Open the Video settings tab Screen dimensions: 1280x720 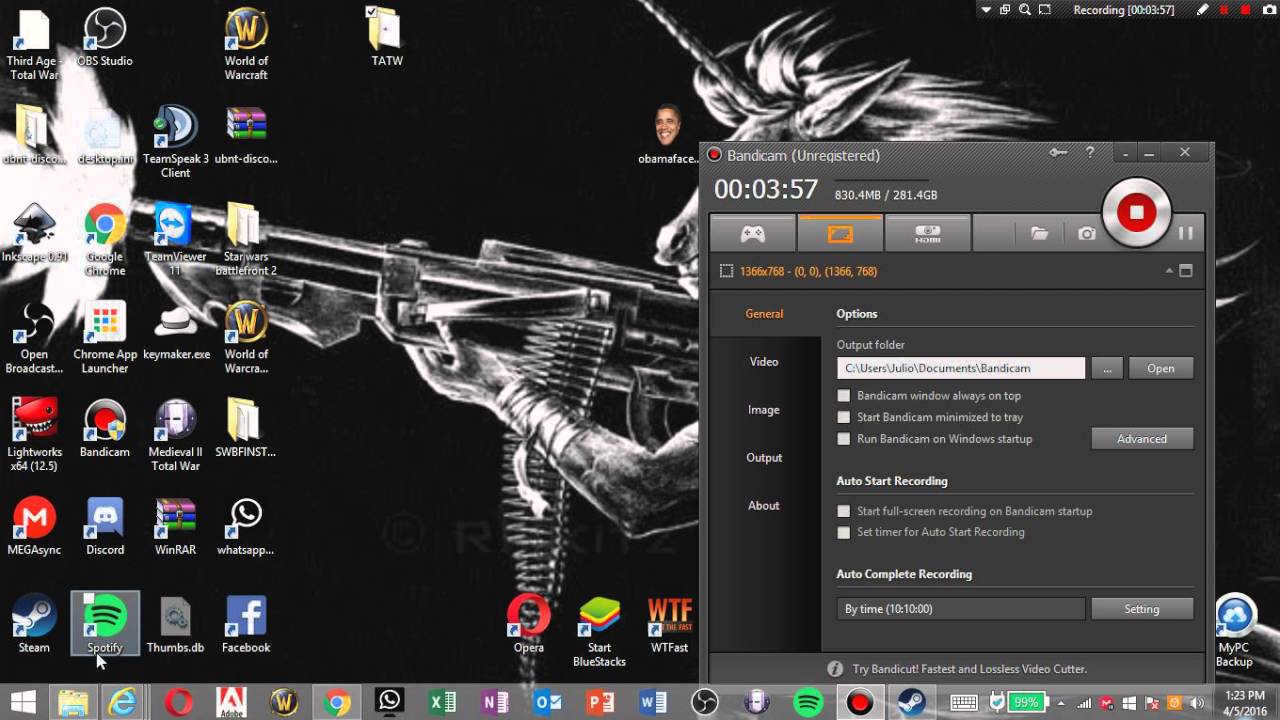[764, 362]
